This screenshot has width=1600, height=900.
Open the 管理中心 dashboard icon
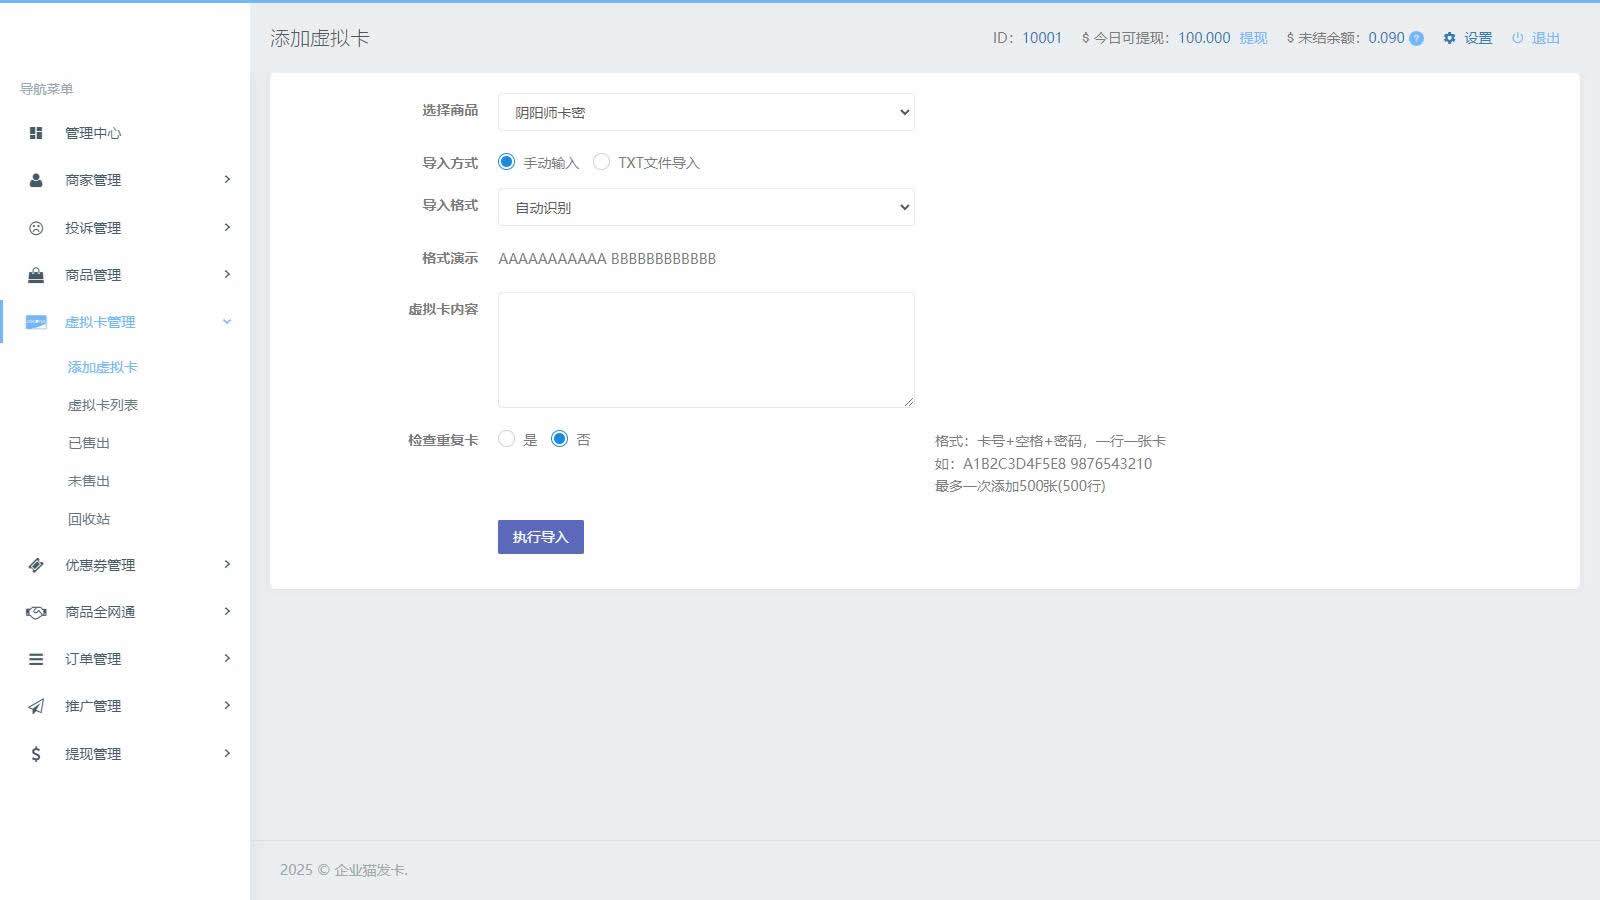36,132
